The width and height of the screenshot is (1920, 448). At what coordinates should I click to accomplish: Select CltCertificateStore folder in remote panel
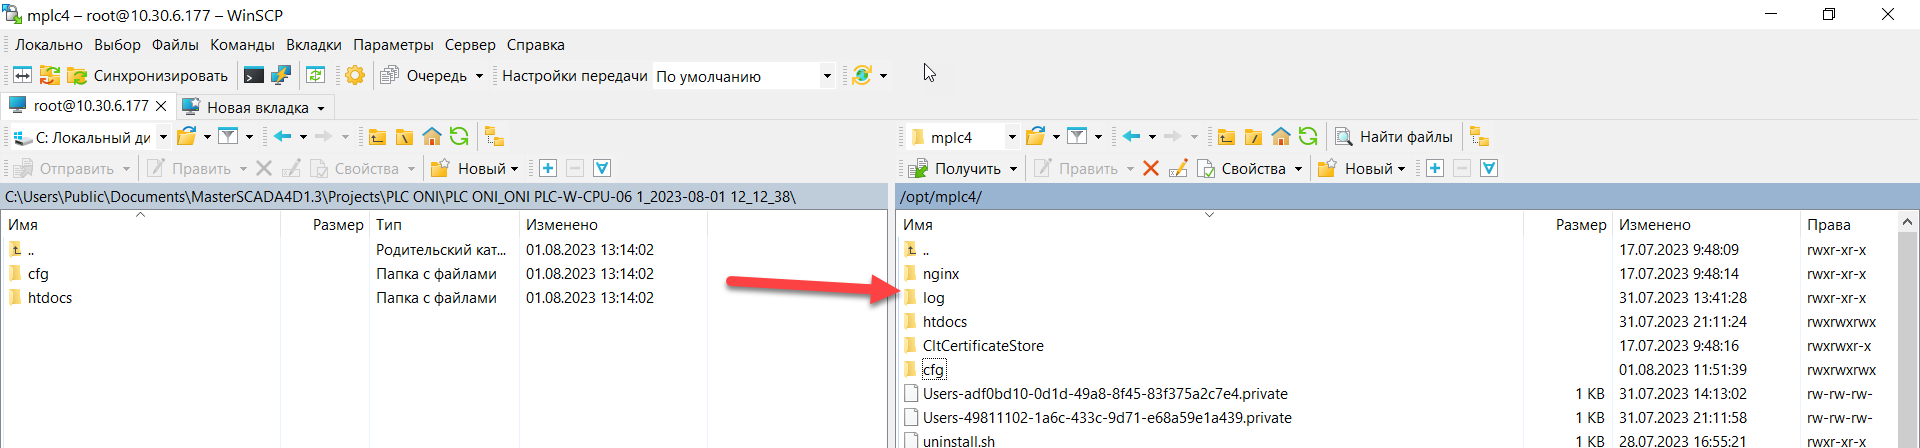pos(983,346)
